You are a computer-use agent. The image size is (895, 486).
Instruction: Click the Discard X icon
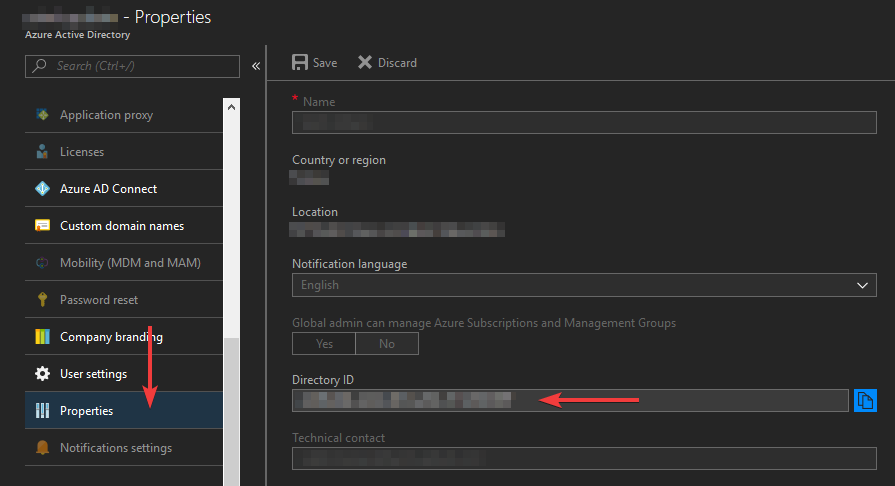point(365,62)
